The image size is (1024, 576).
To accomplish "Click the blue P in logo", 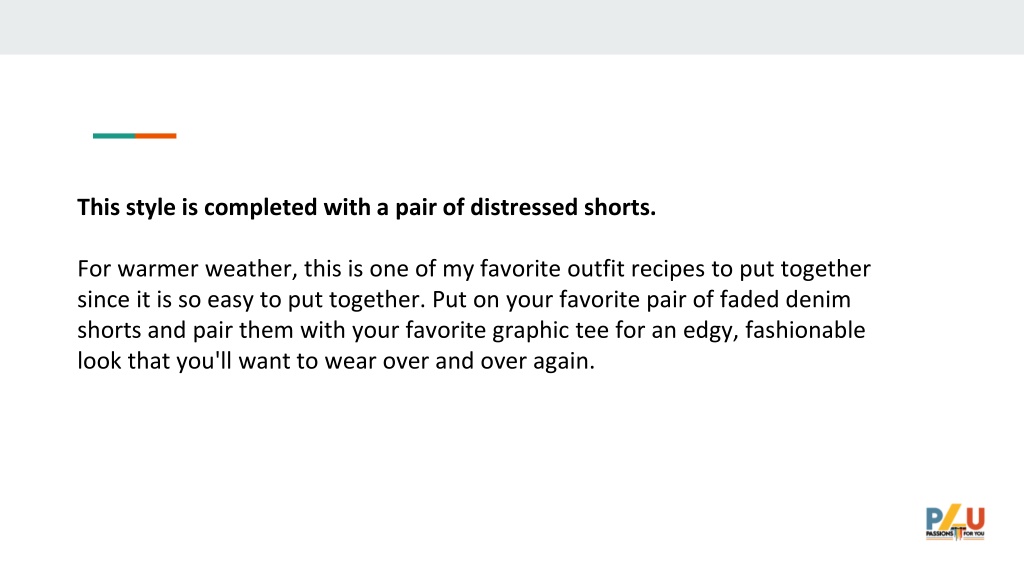I will click(935, 519).
